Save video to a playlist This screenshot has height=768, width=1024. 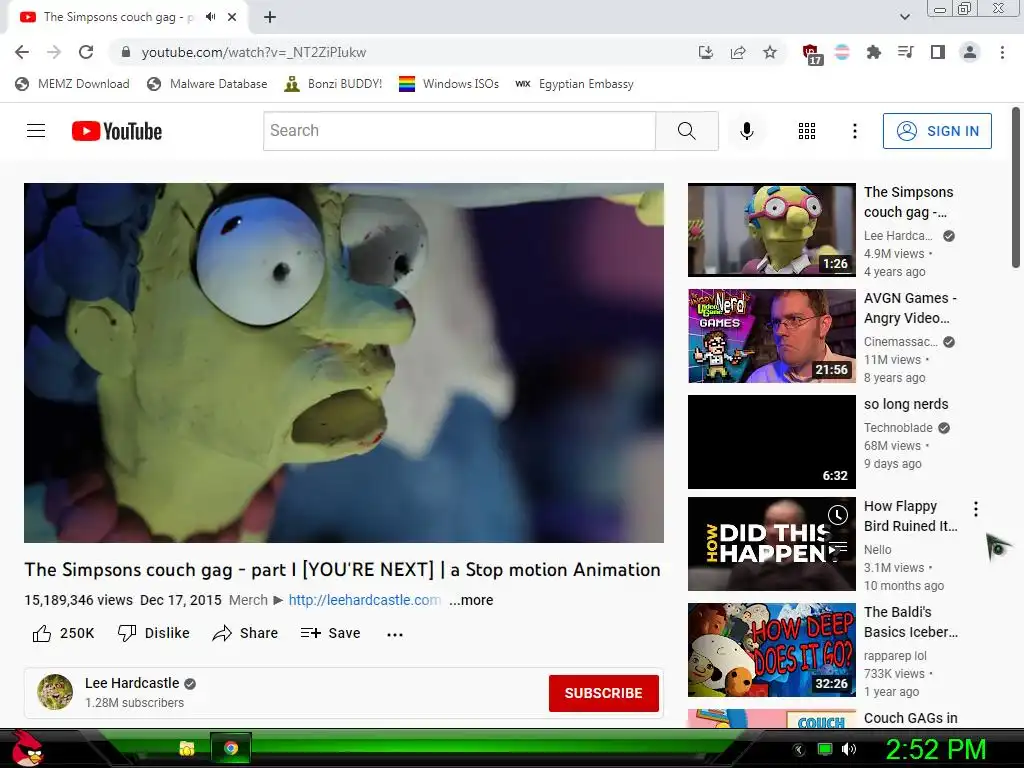[x=330, y=633]
